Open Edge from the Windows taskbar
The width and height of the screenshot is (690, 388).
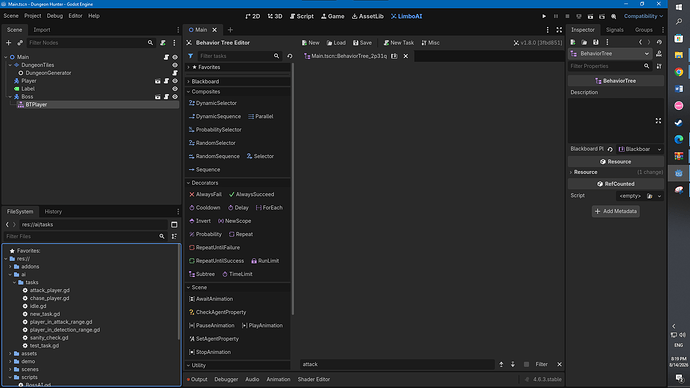point(679,139)
